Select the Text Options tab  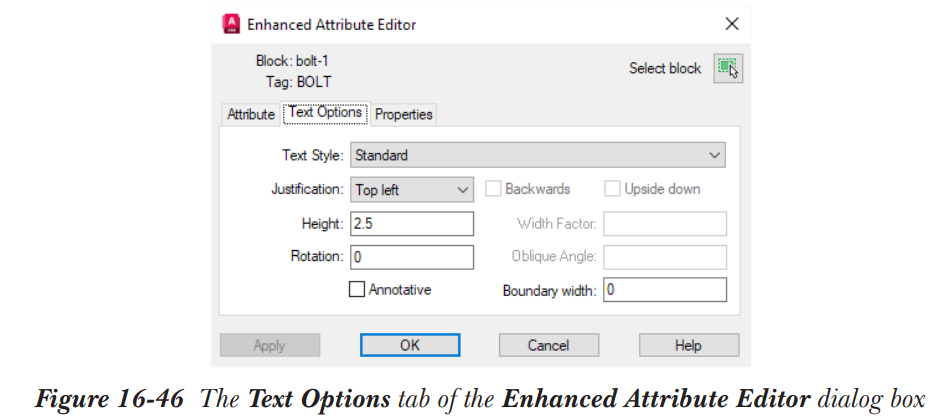[325, 113]
